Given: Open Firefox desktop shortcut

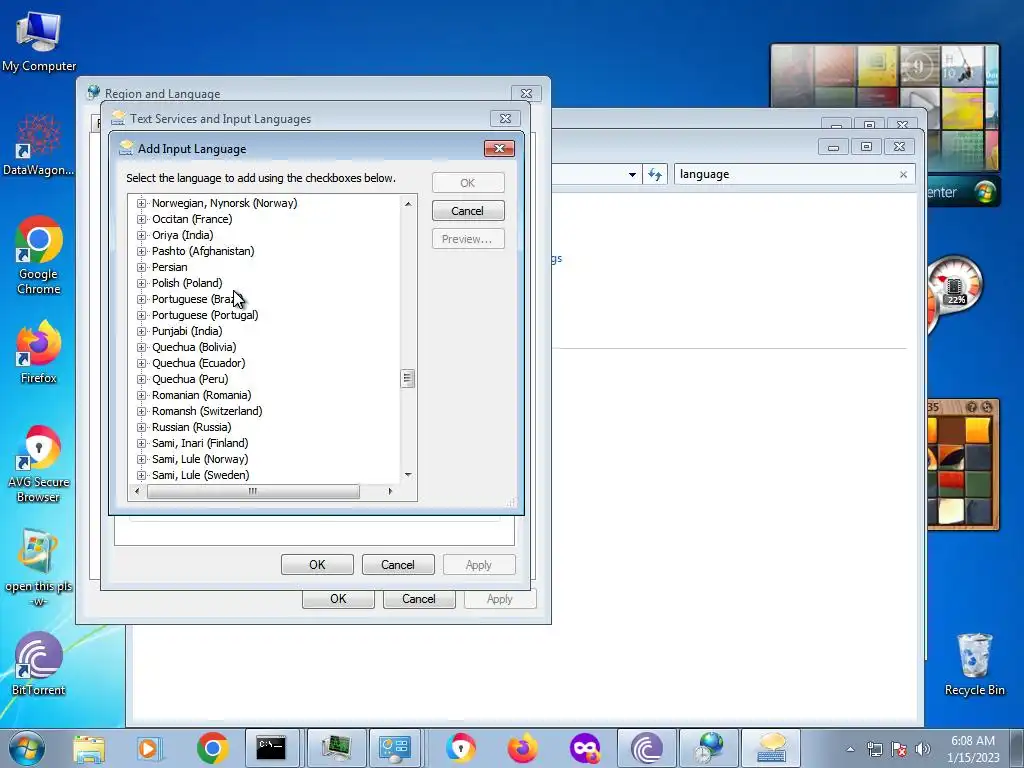Looking at the screenshot, I should [x=39, y=352].
